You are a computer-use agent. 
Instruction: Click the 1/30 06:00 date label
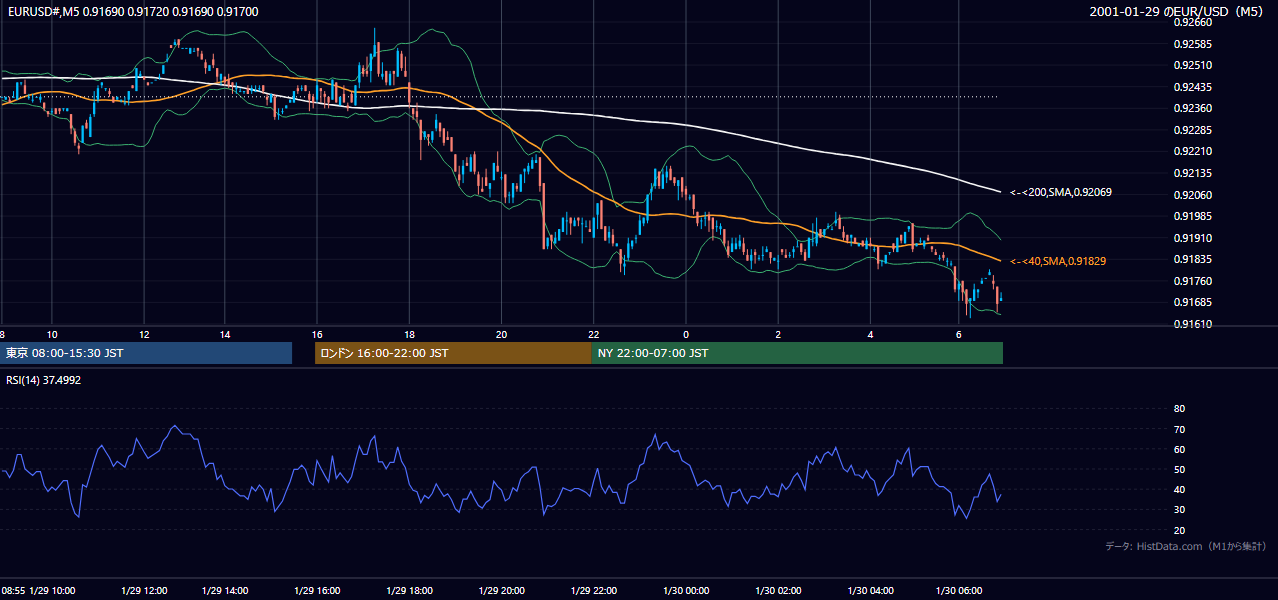click(959, 590)
